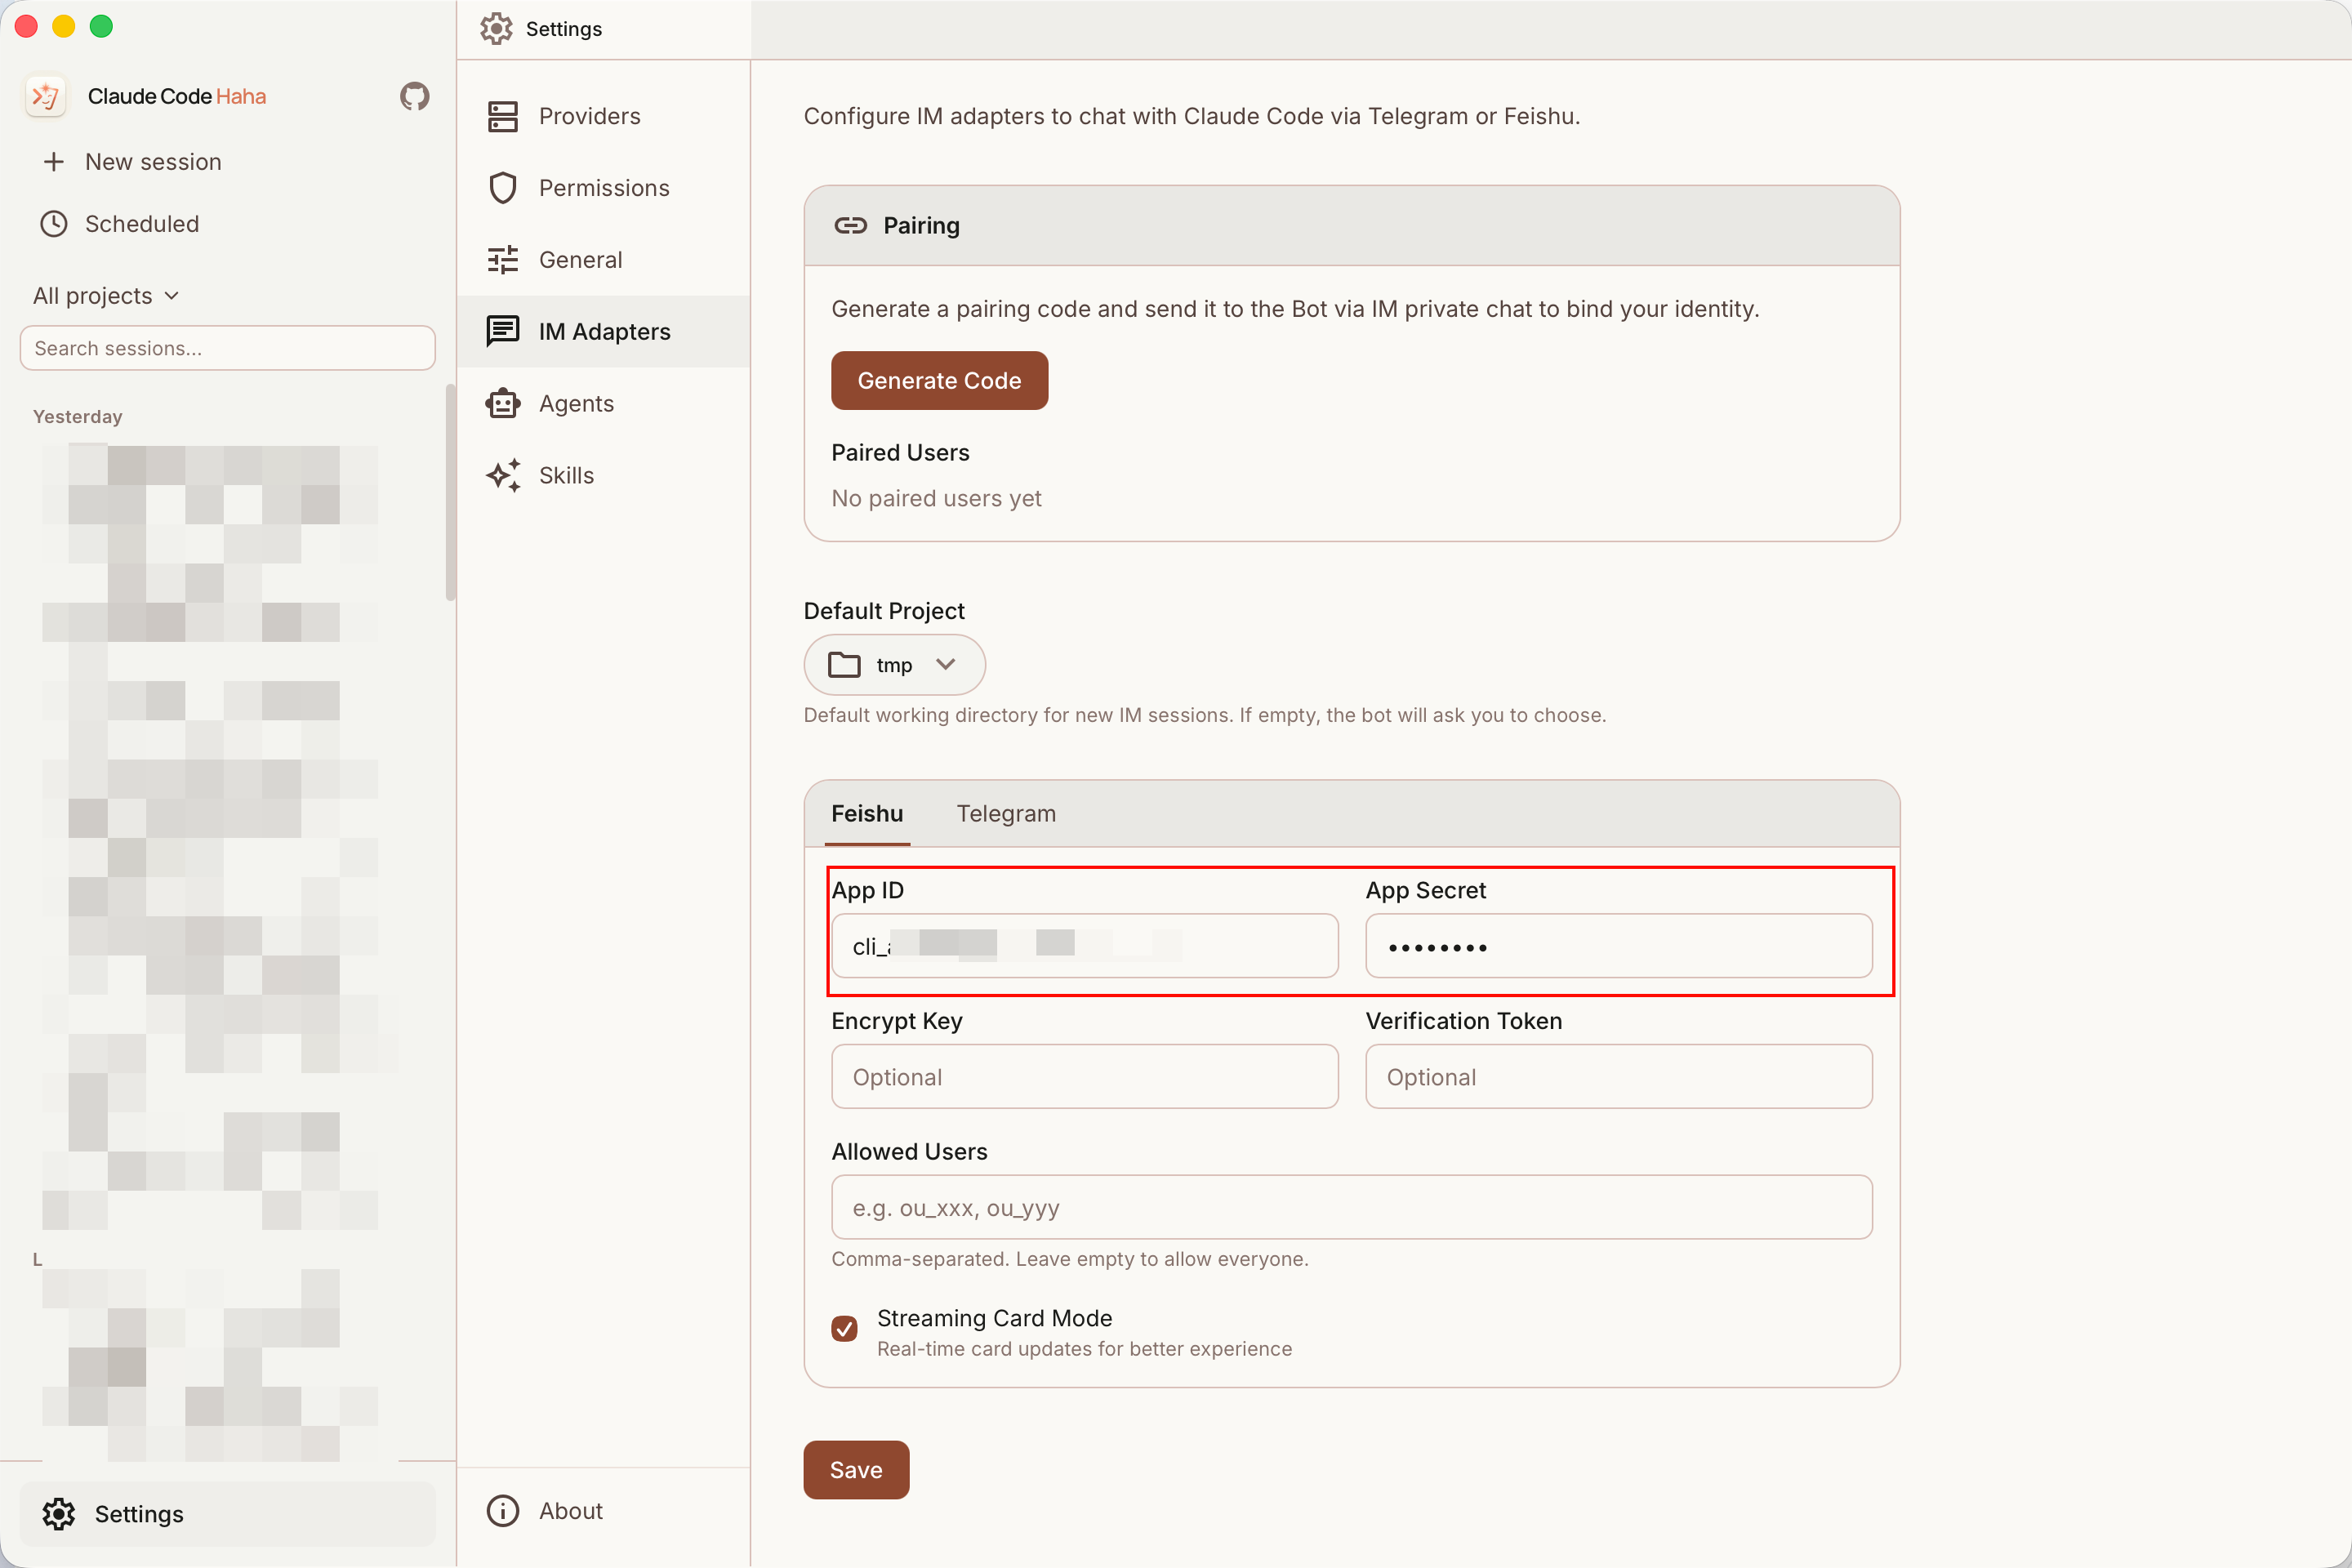Click the Agents robot icon
This screenshot has width=2352, height=1568.
point(502,404)
